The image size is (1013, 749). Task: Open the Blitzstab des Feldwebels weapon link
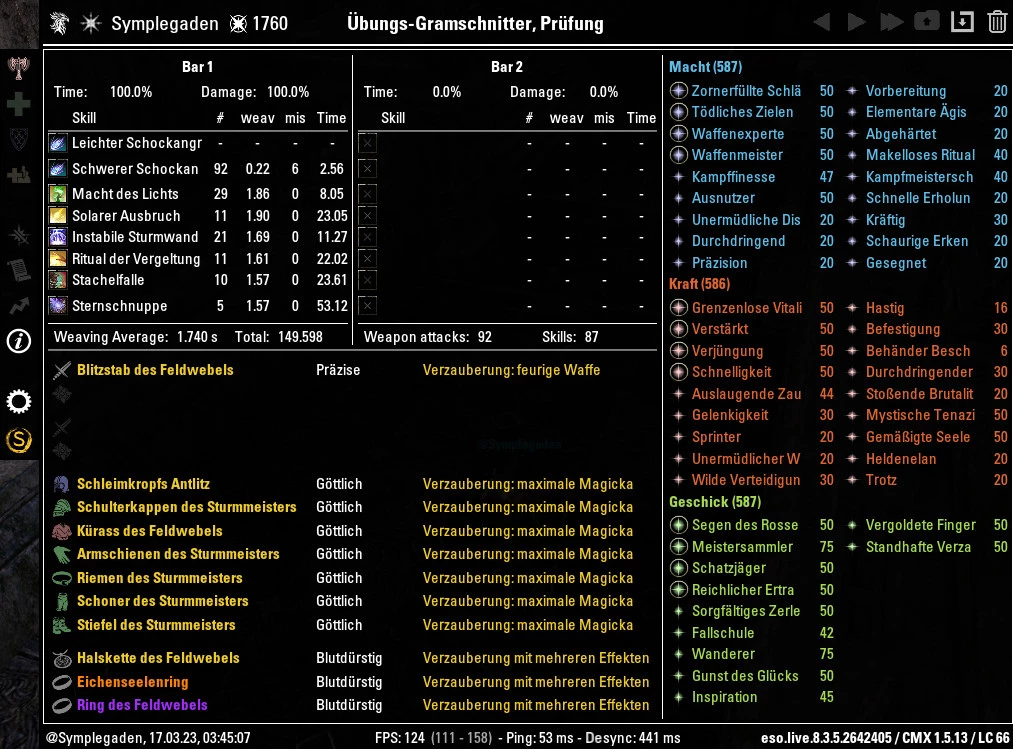click(x=155, y=370)
